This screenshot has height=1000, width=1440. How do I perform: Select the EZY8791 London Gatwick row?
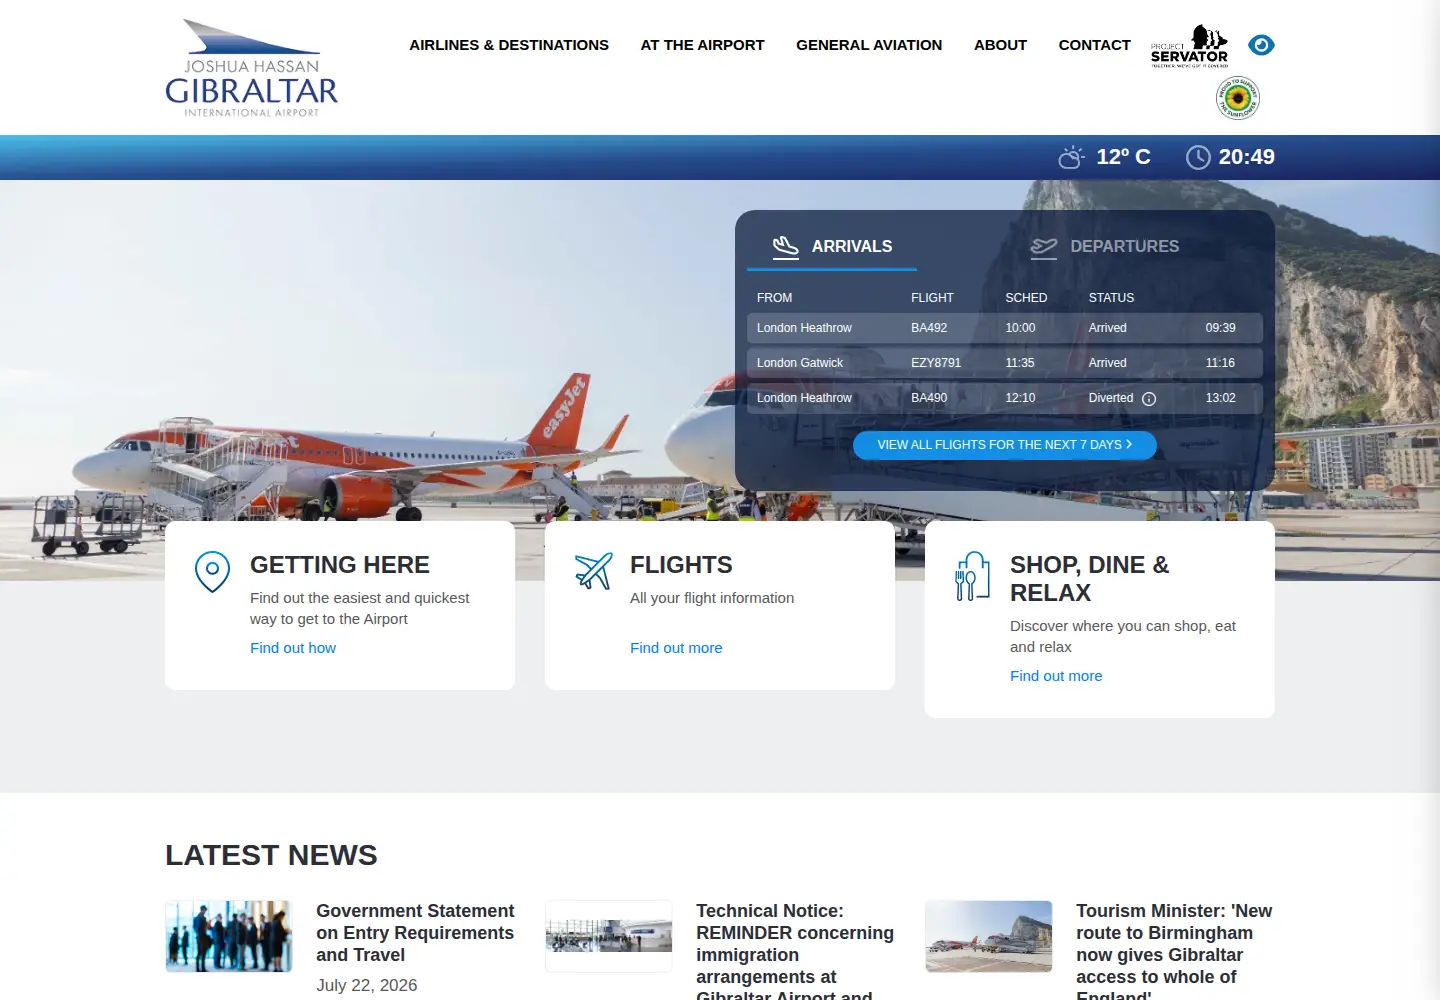[1004, 363]
